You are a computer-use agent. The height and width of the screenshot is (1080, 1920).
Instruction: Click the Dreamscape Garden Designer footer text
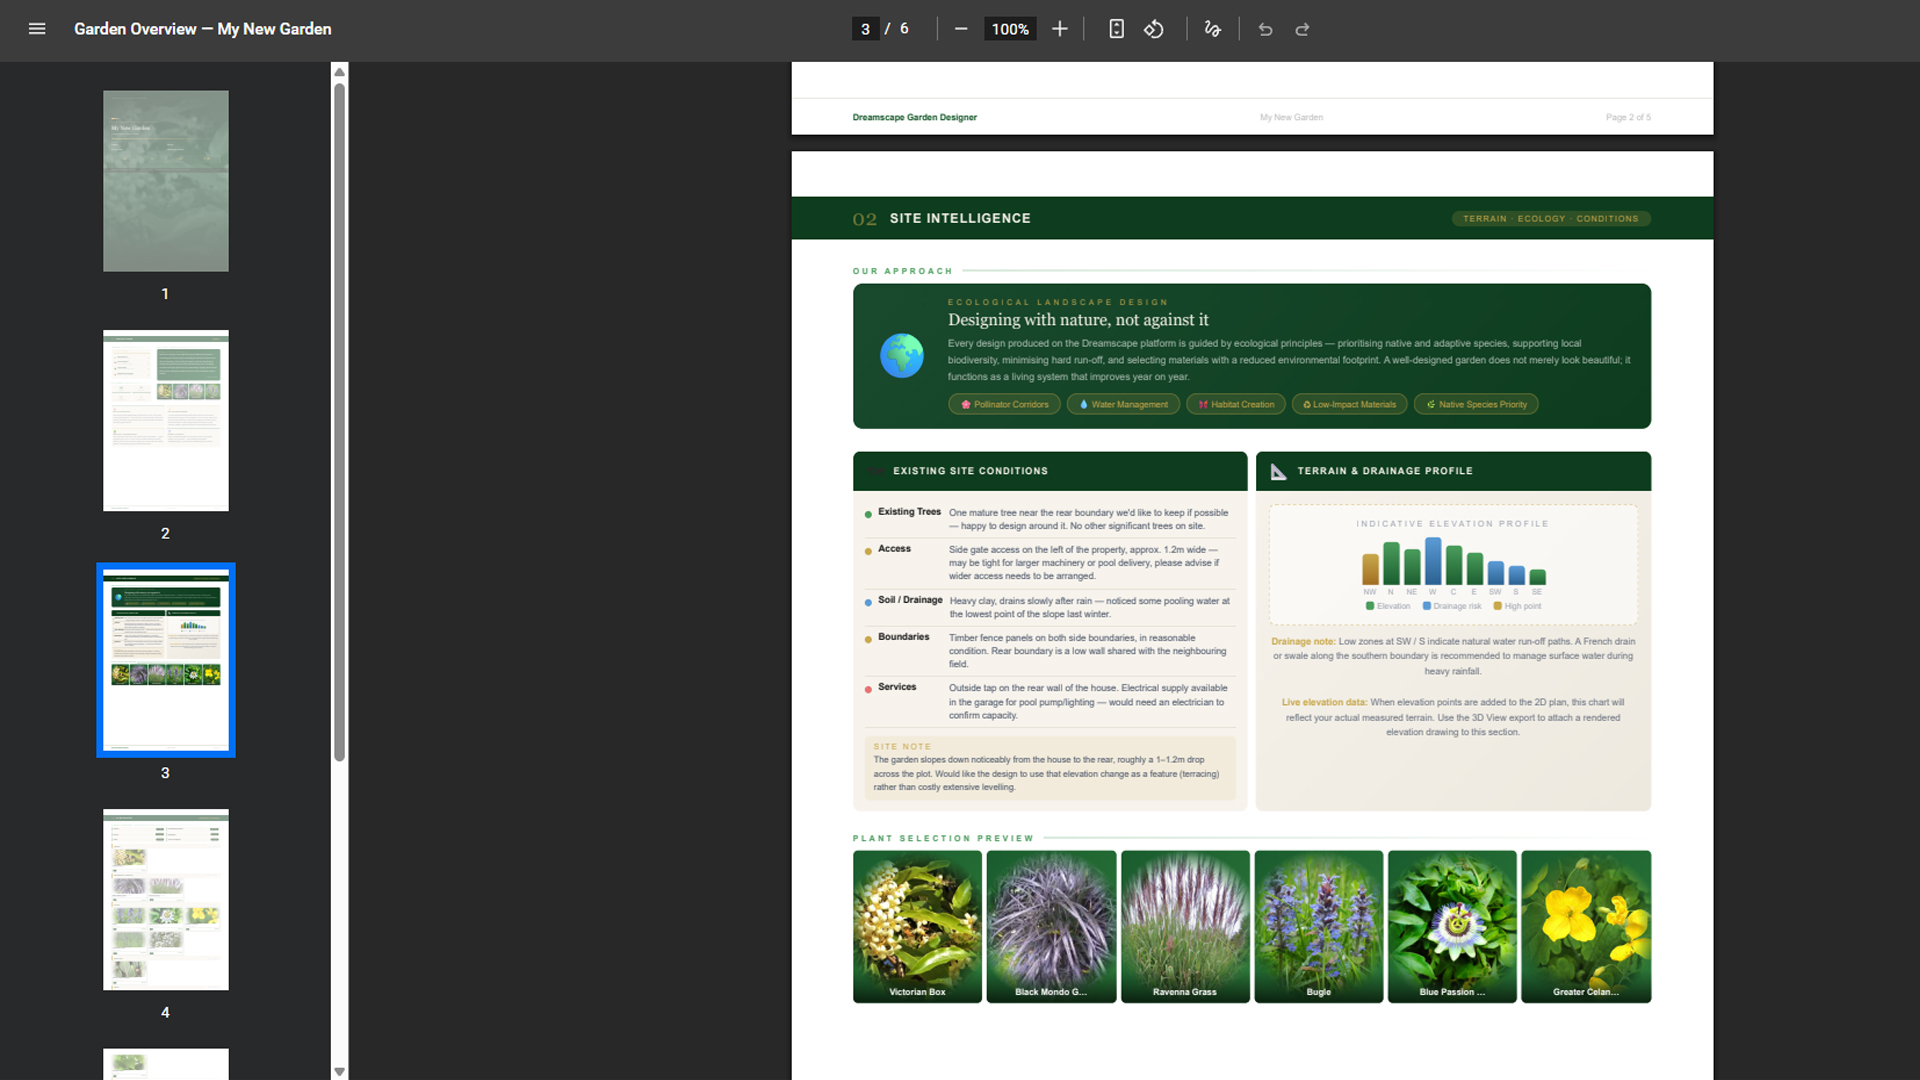pyautogui.click(x=914, y=117)
